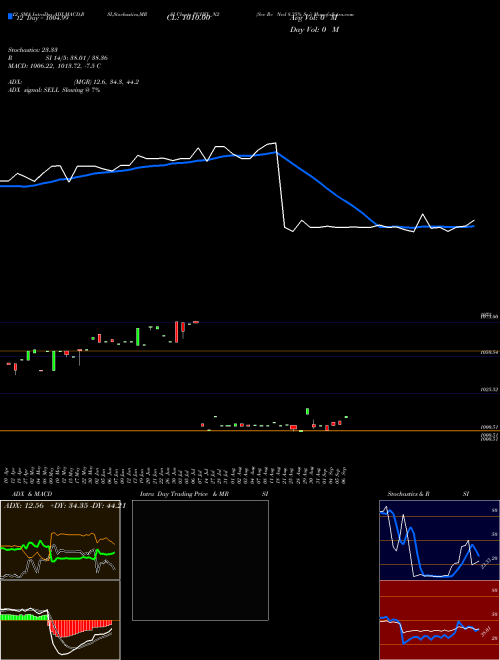Click the (MGR) 12.6, 34.3, 44.2 values

106,82
